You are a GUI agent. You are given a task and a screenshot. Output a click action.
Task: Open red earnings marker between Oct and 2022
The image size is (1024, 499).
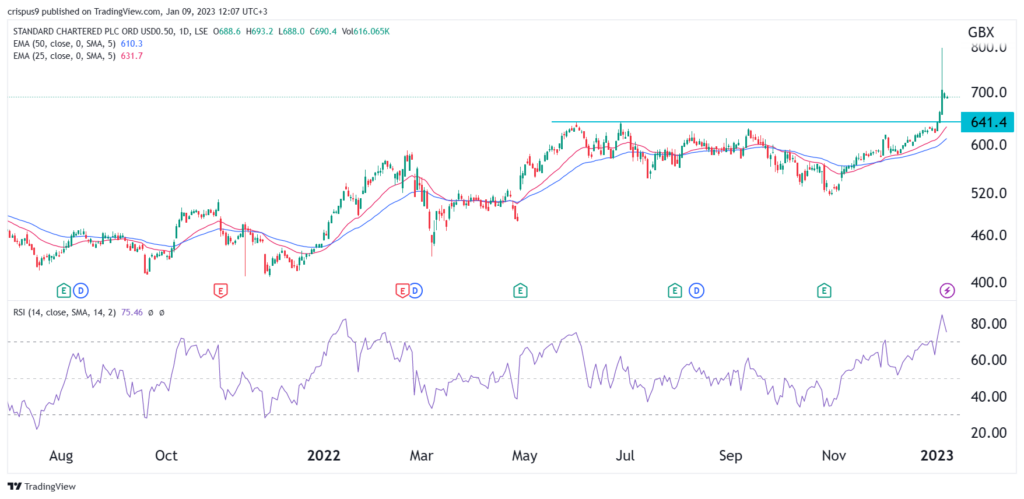[x=220, y=290]
